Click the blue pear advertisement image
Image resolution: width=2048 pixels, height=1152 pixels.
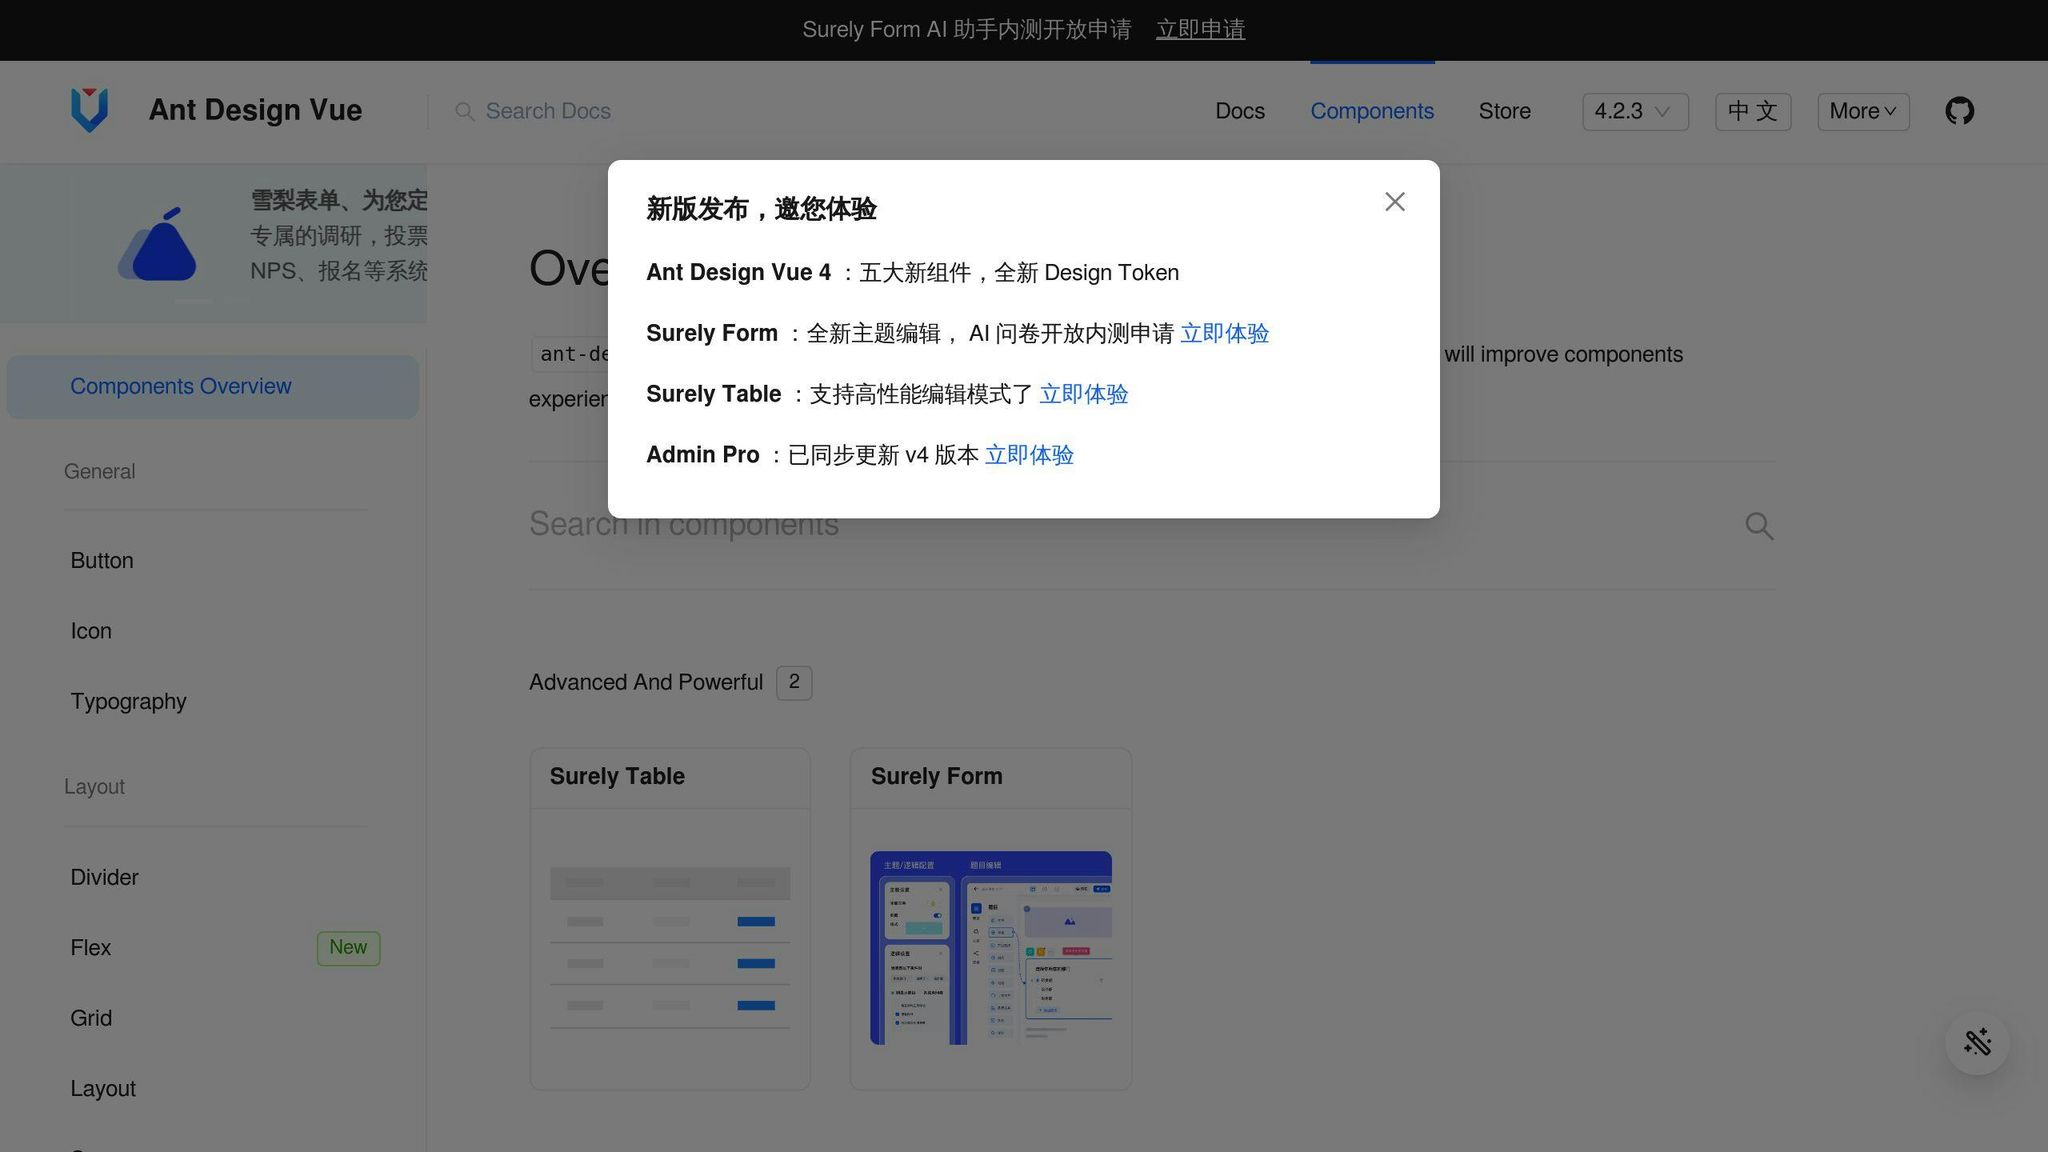(x=157, y=244)
